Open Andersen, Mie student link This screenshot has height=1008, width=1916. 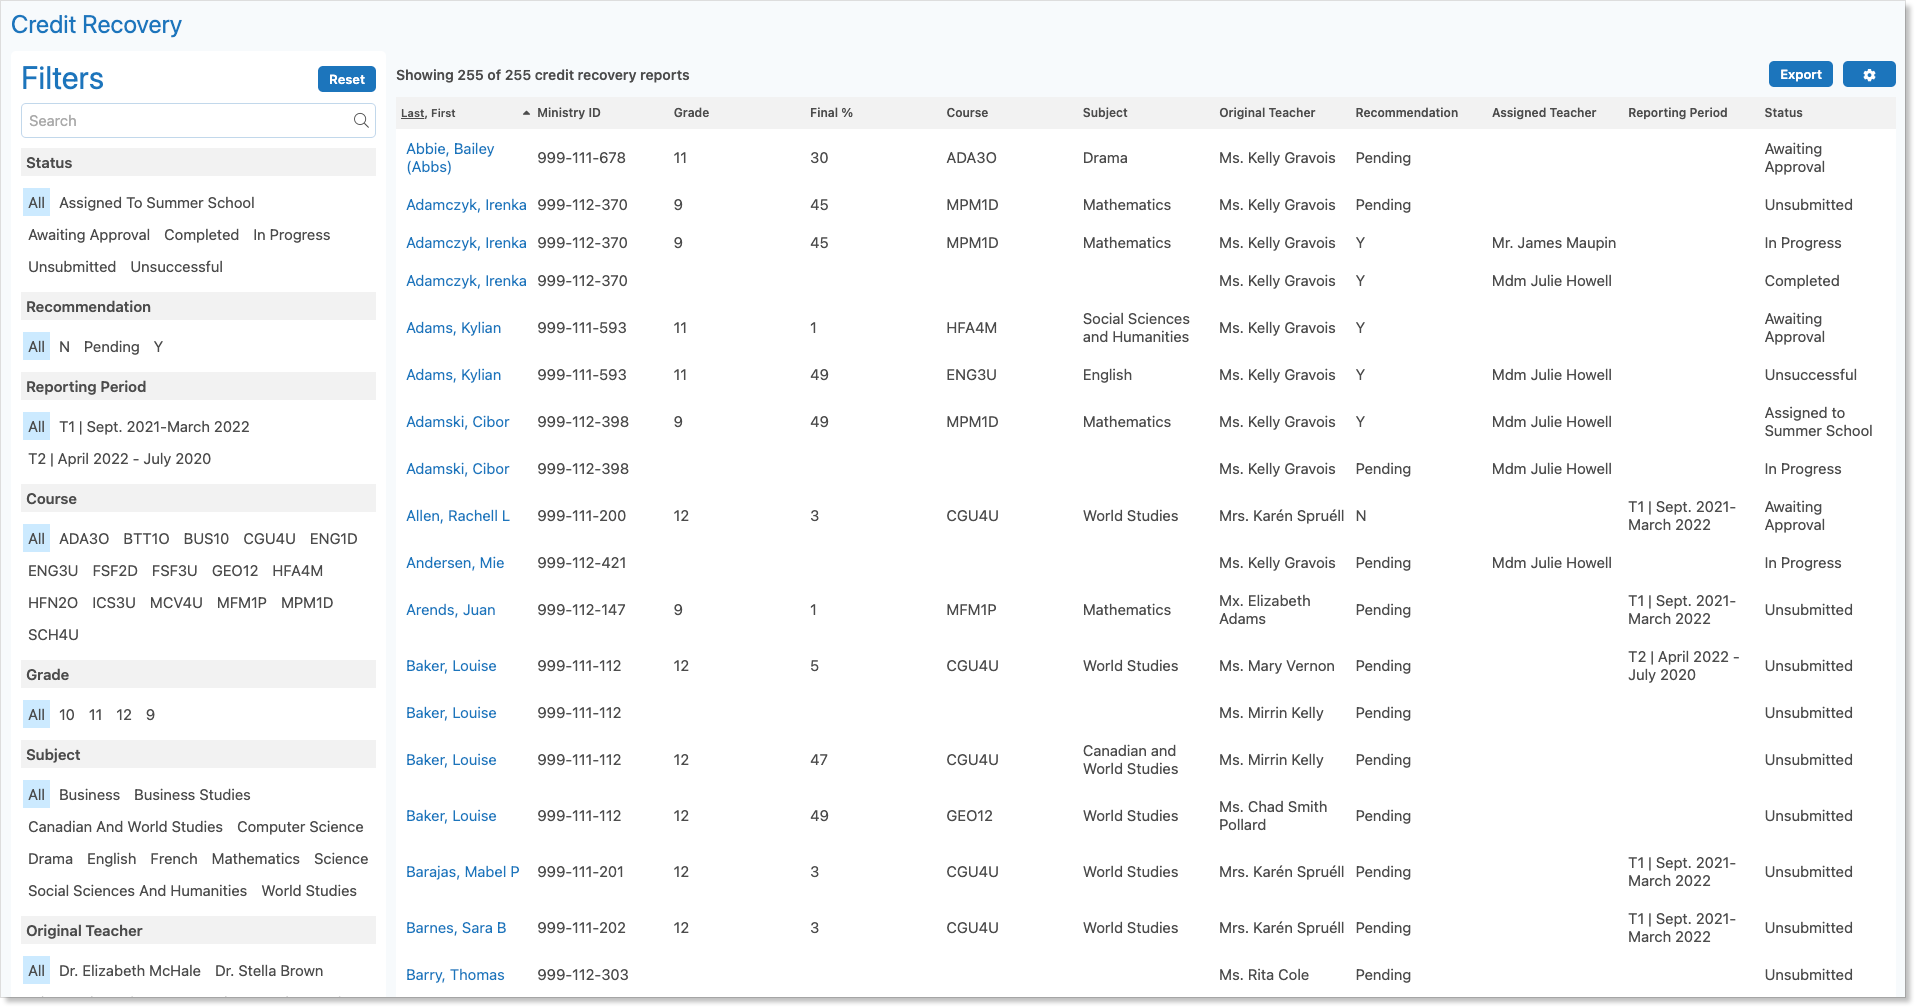[x=455, y=563]
